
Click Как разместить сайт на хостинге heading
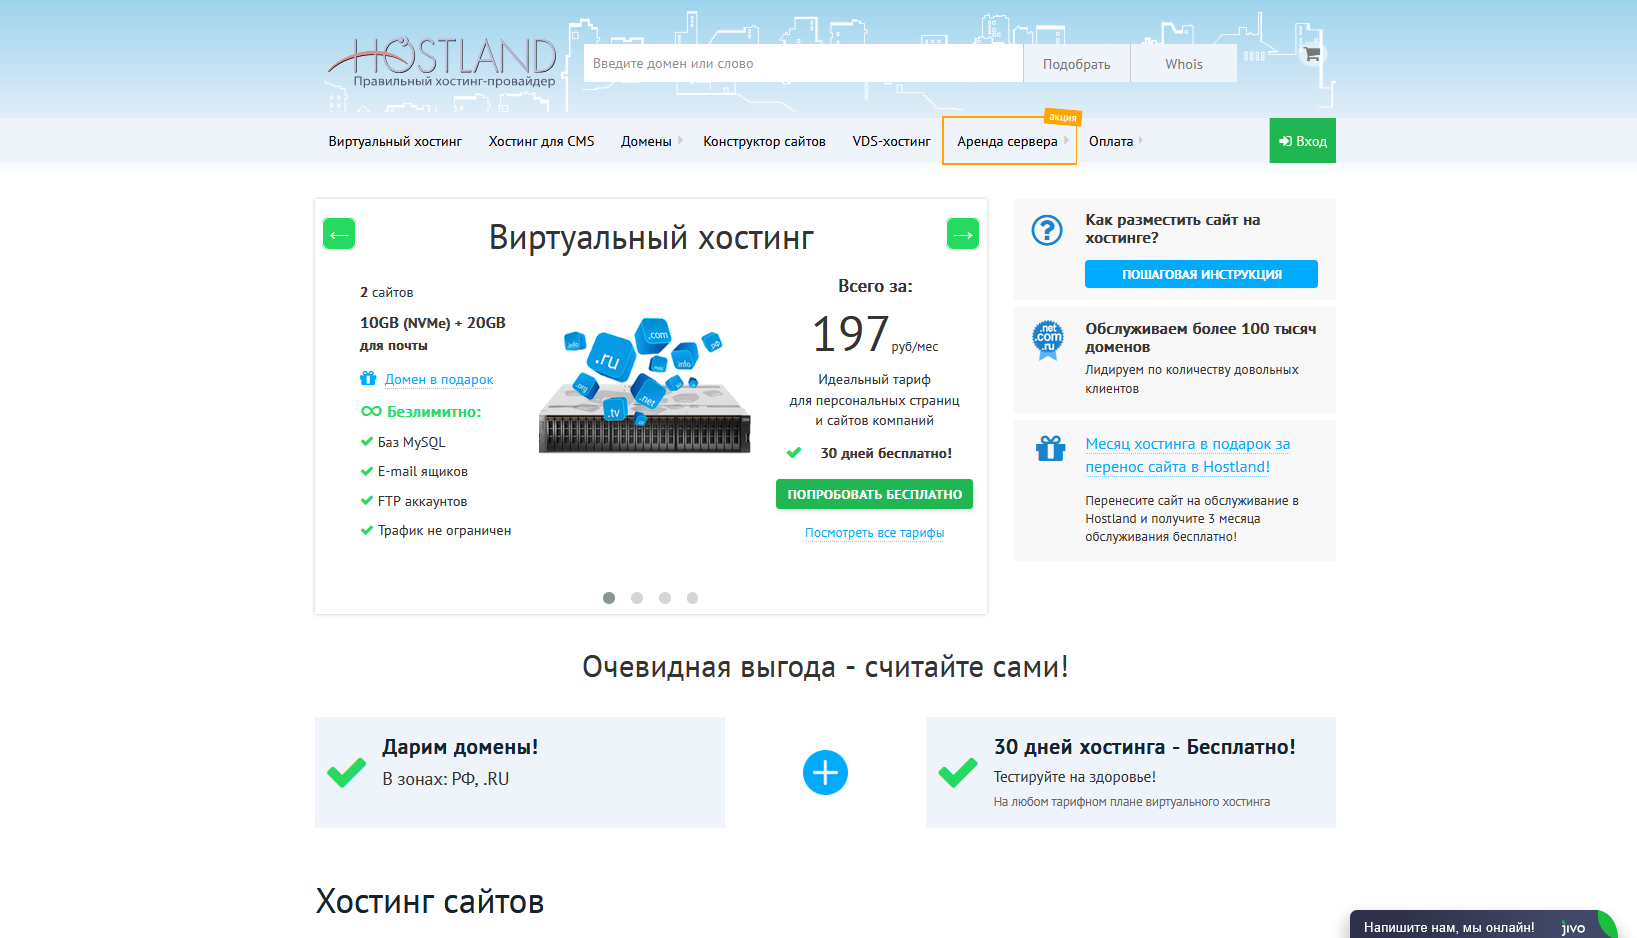1172,228
